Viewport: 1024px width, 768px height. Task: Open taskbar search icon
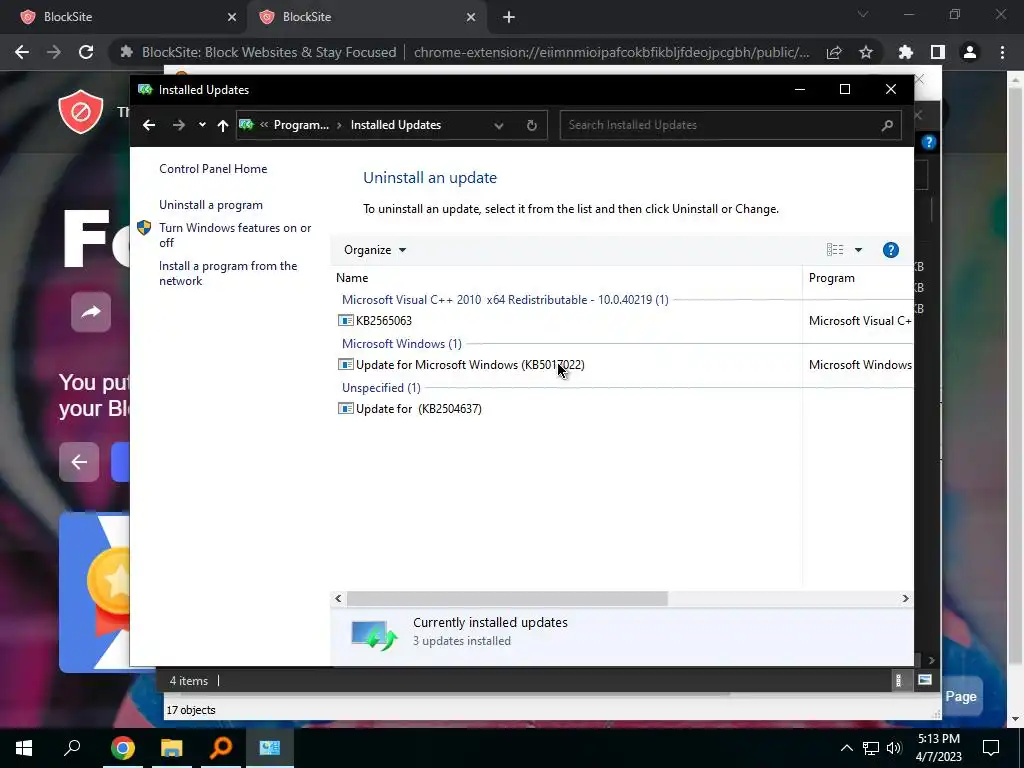click(72, 748)
